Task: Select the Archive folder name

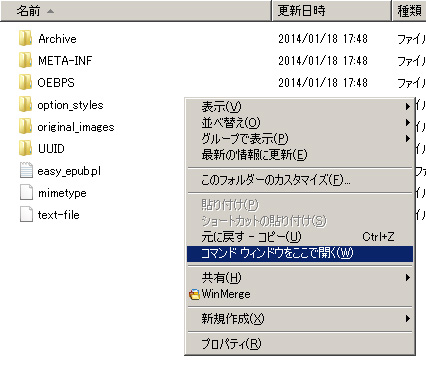Action: click(x=57, y=39)
